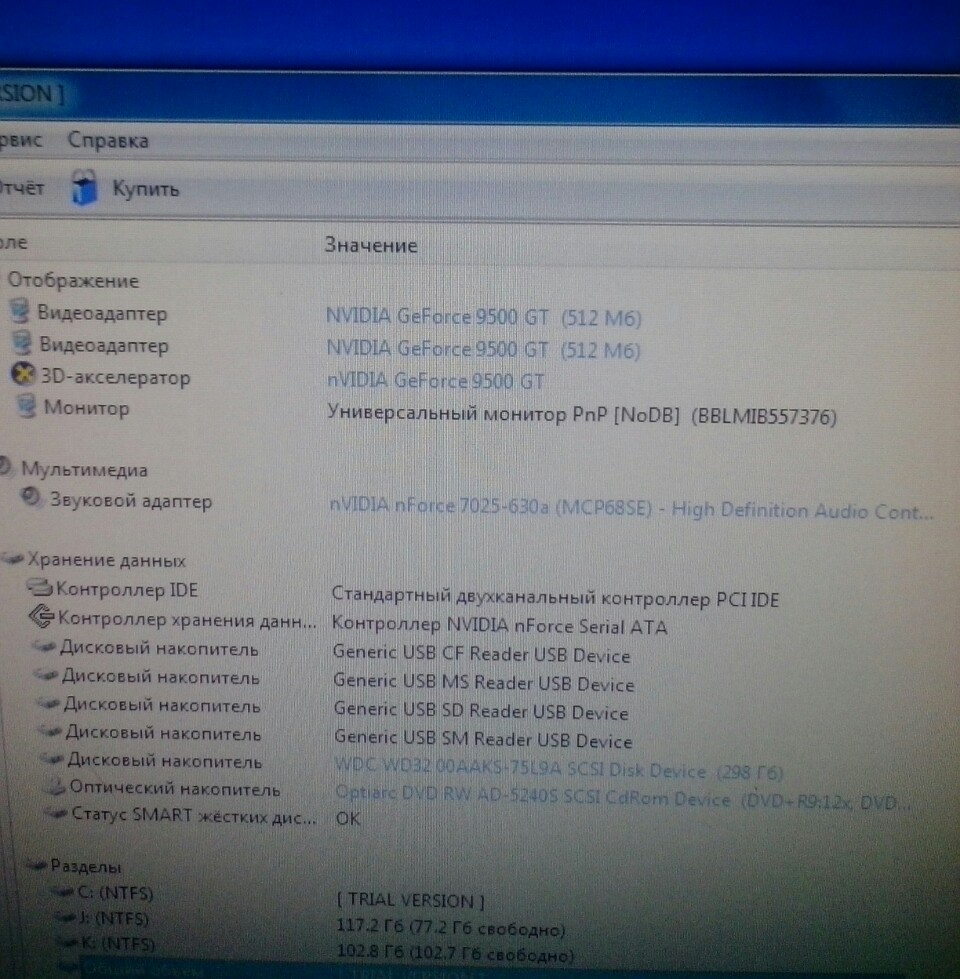960x979 pixels.
Task: Click the Монитор row icon
Action: tap(26, 406)
